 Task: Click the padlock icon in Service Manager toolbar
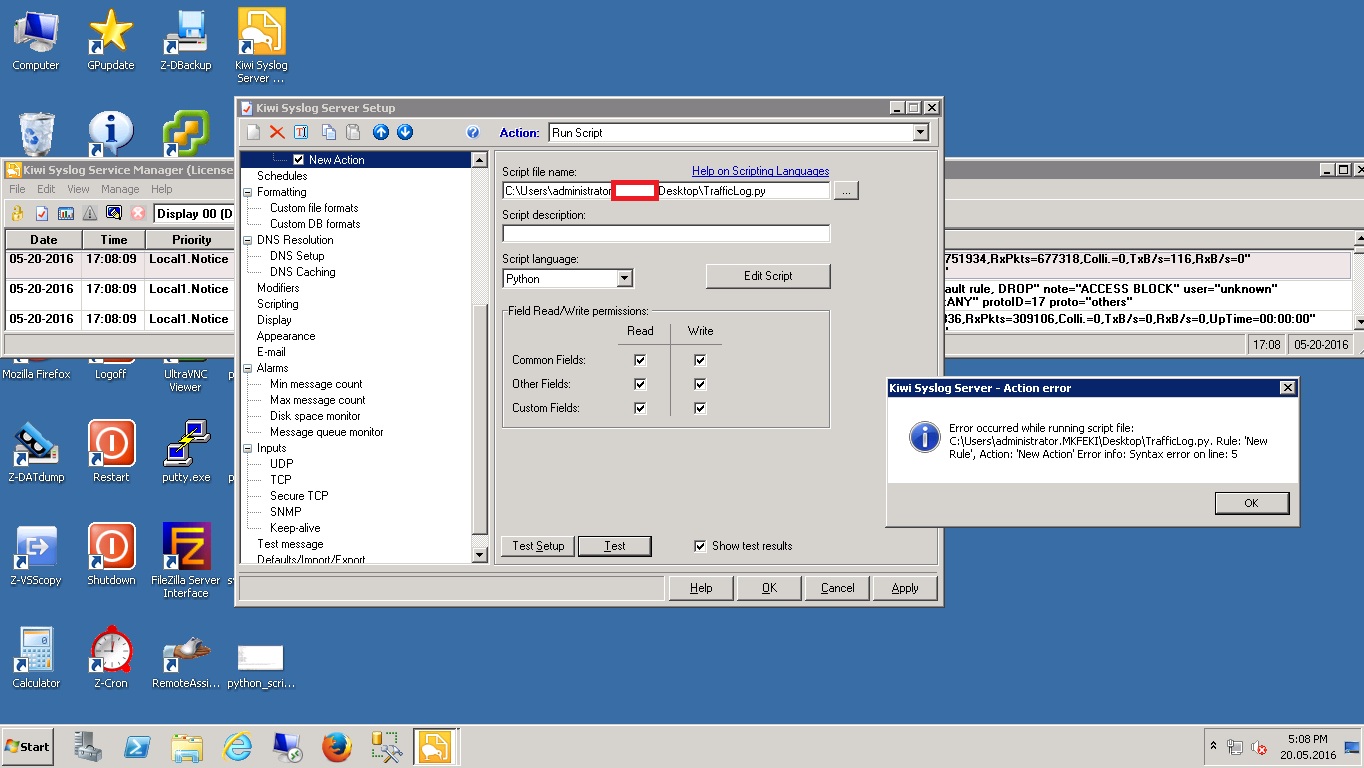tap(18, 213)
